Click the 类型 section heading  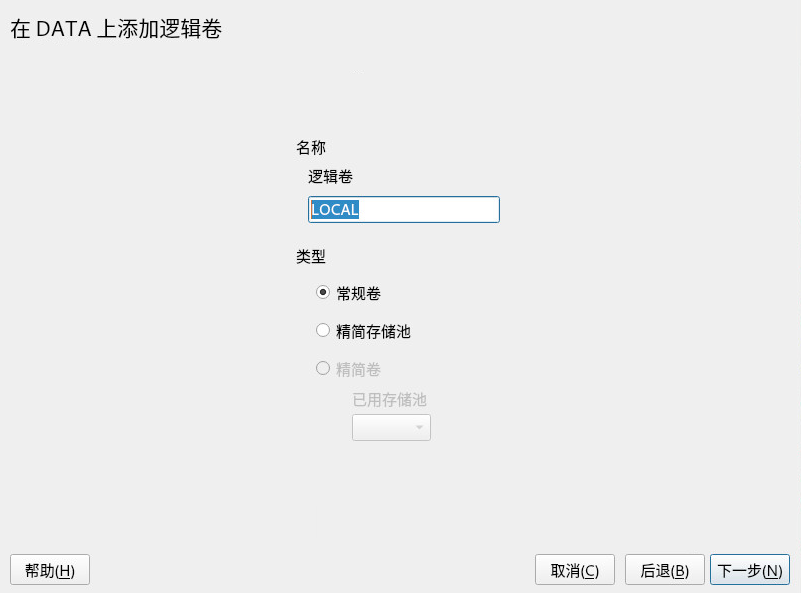(311, 256)
